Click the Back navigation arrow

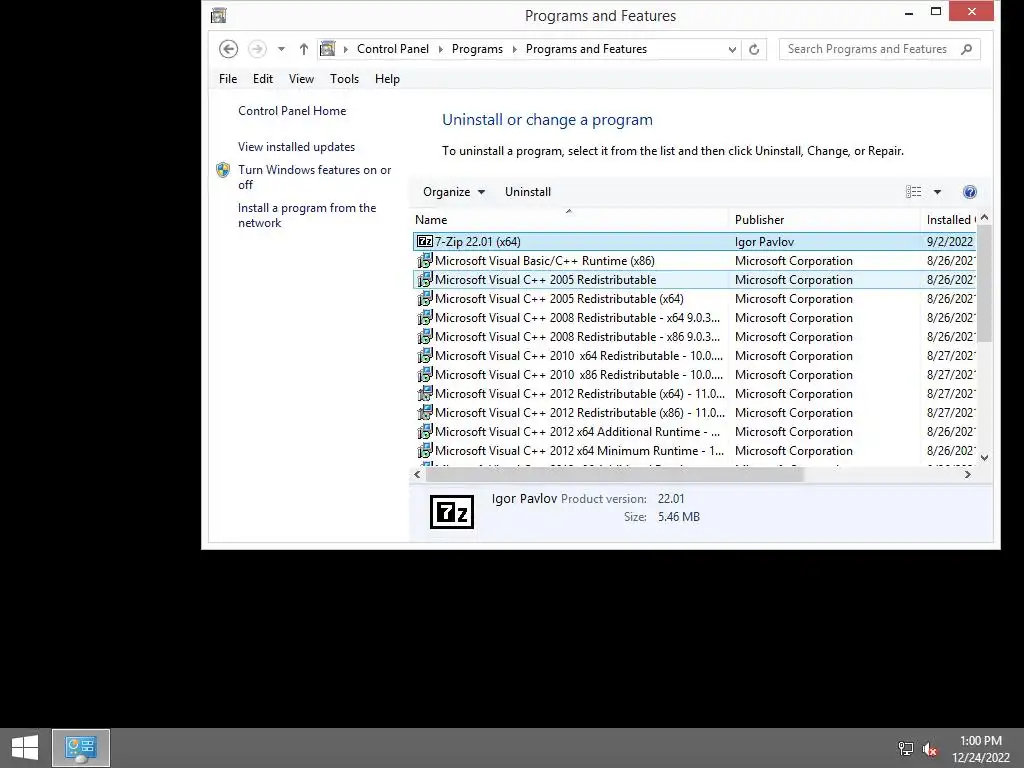point(228,49)
